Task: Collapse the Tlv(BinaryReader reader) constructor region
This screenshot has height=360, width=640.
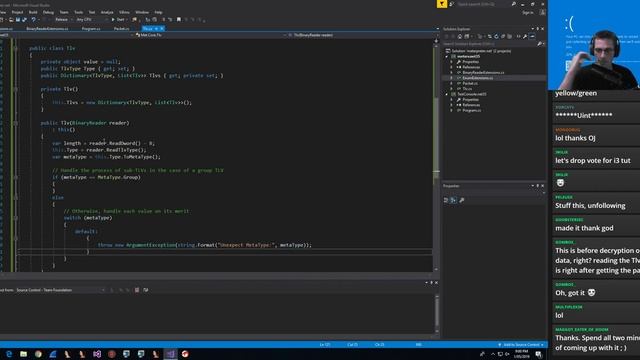Action: 15,123
